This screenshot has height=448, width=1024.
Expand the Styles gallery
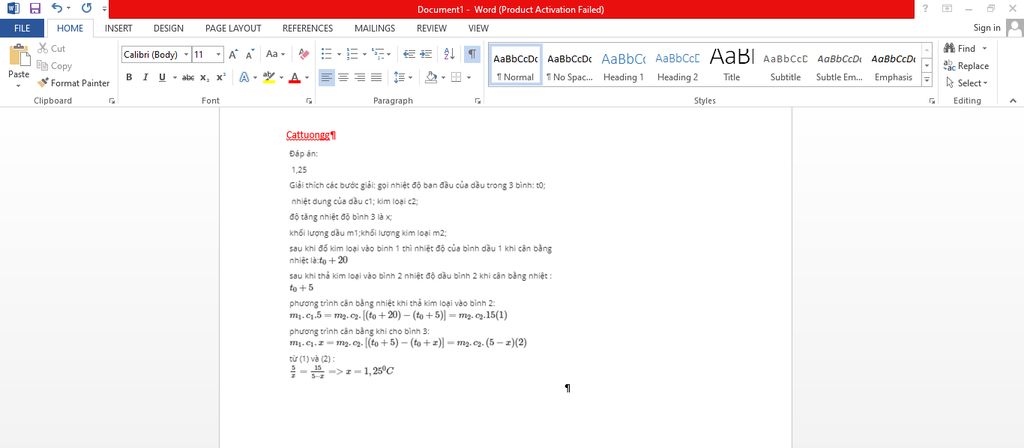pyautogui.click(x=927, y=80)
